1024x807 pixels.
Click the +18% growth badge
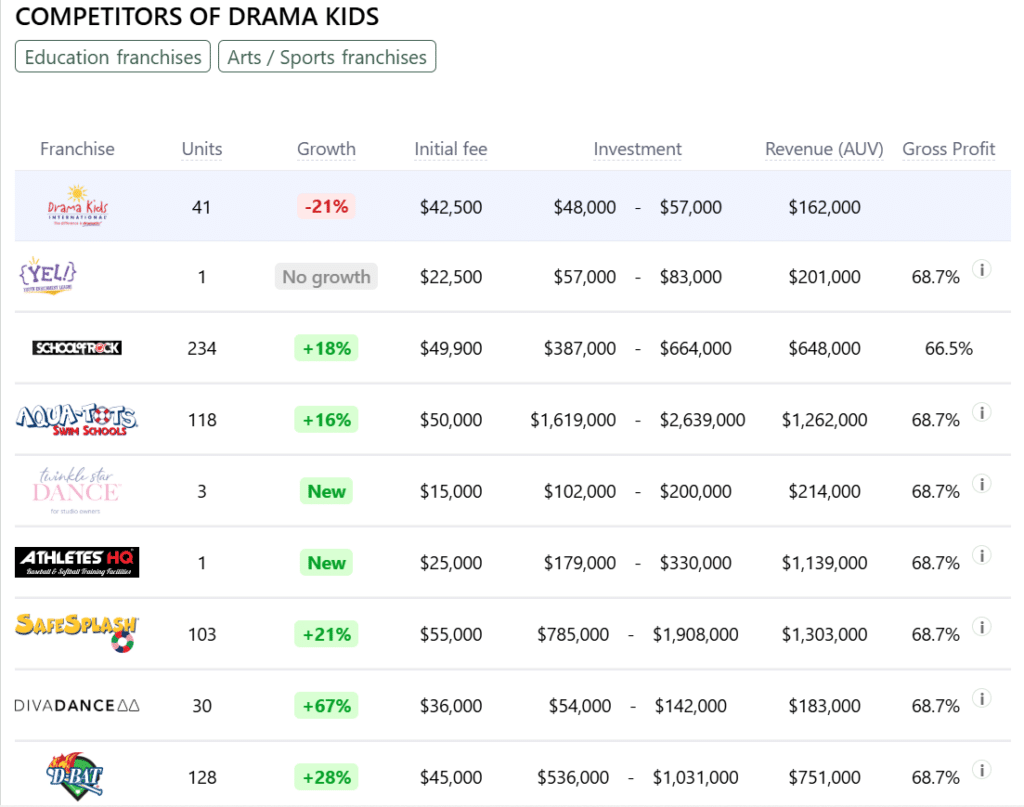(327, 348)
